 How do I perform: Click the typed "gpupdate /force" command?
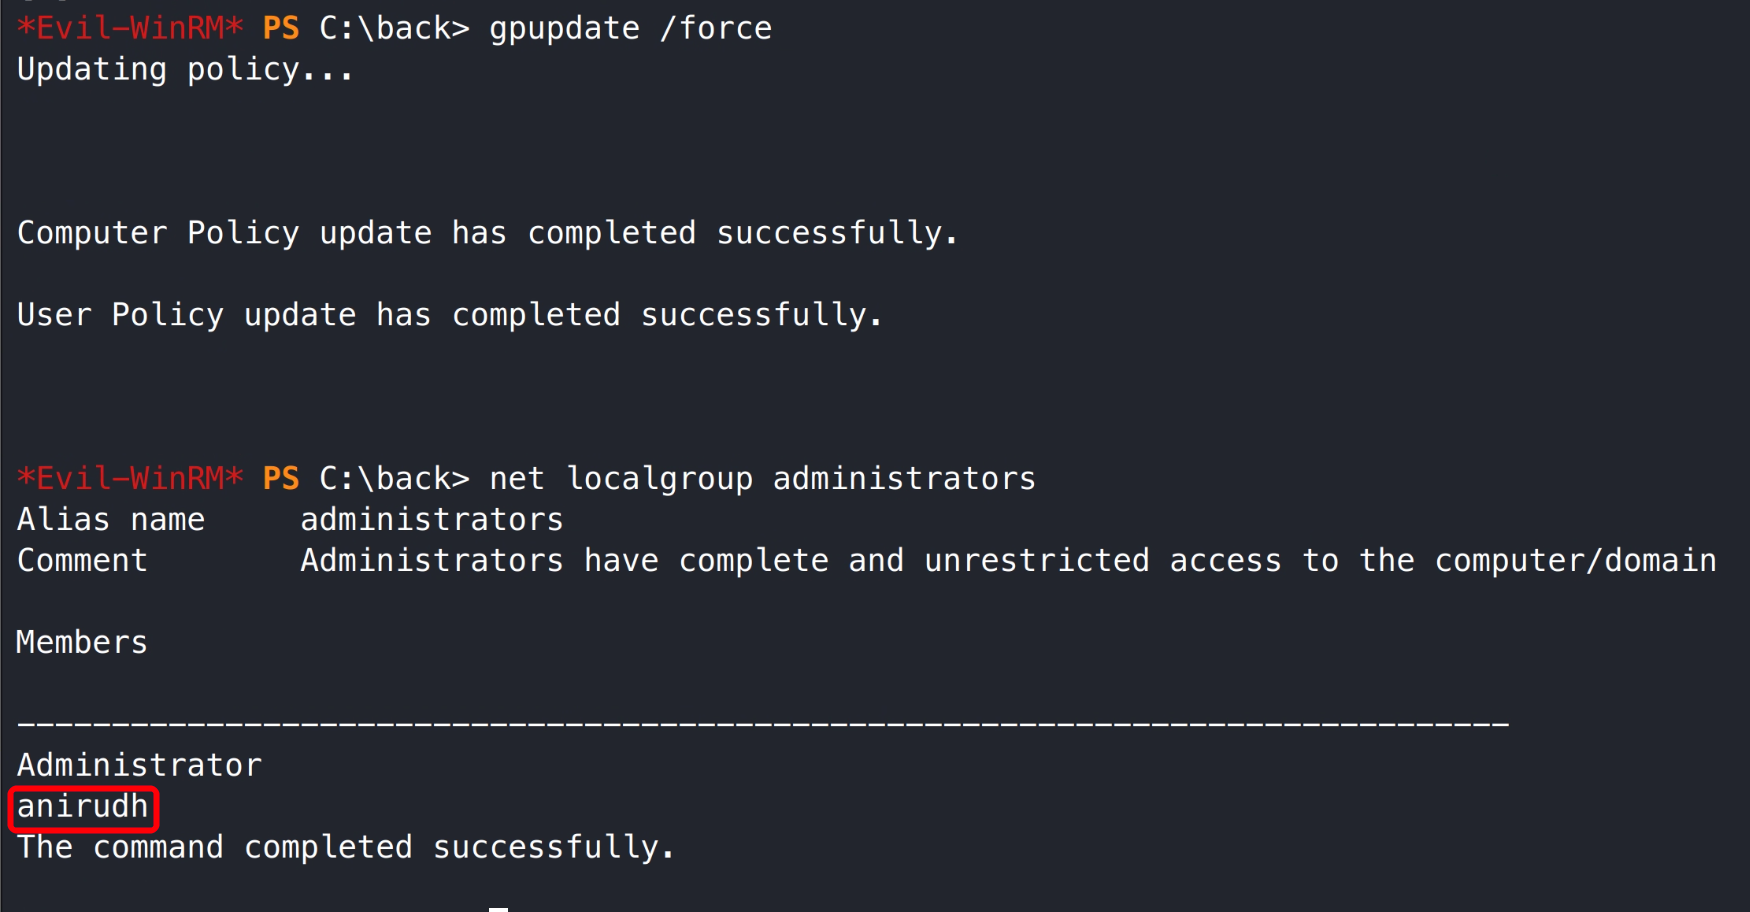pyautogui.click(x=630, y=29)
